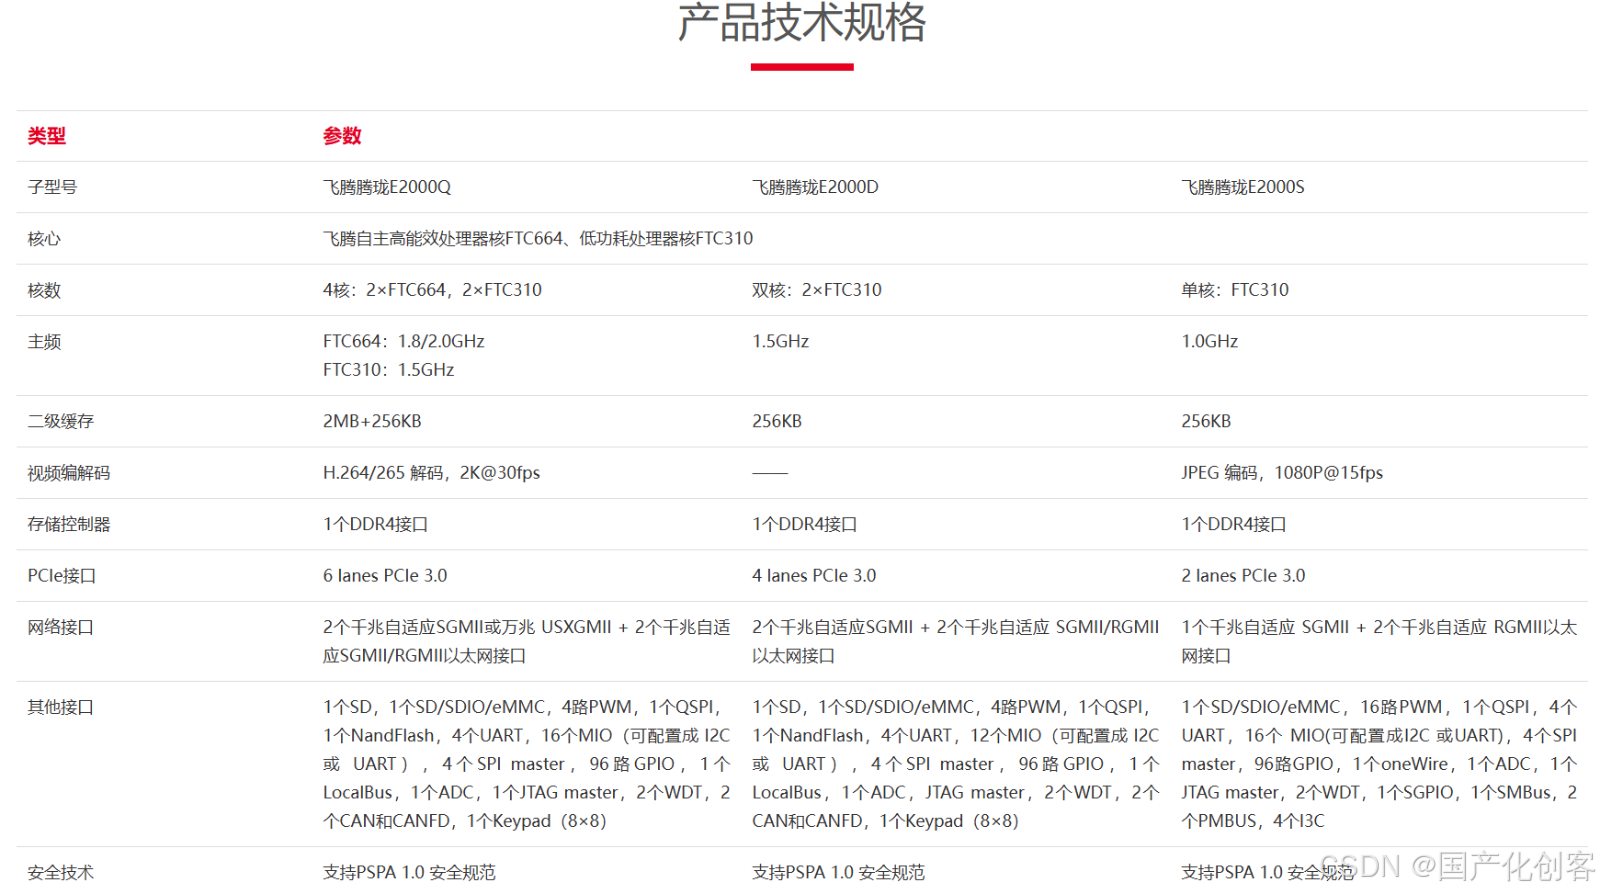Select the 网络接口 row label

[x=61, y=628]
